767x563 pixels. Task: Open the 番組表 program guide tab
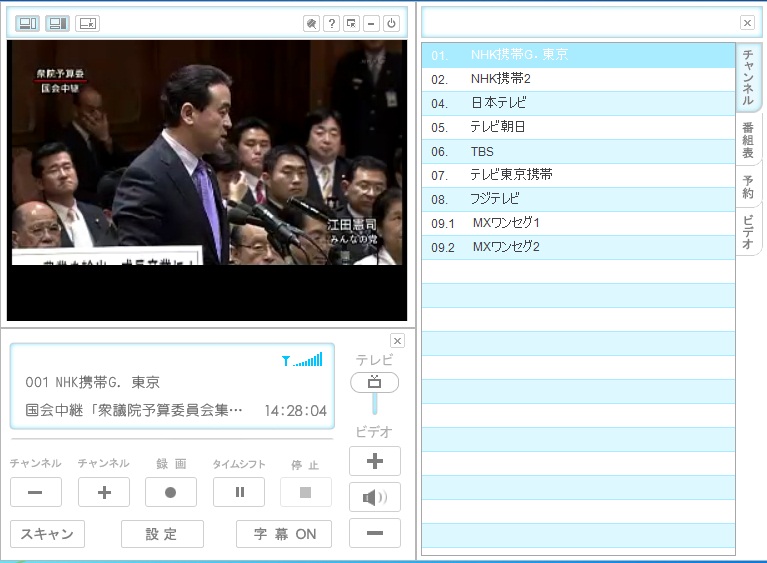coord(748,139)
